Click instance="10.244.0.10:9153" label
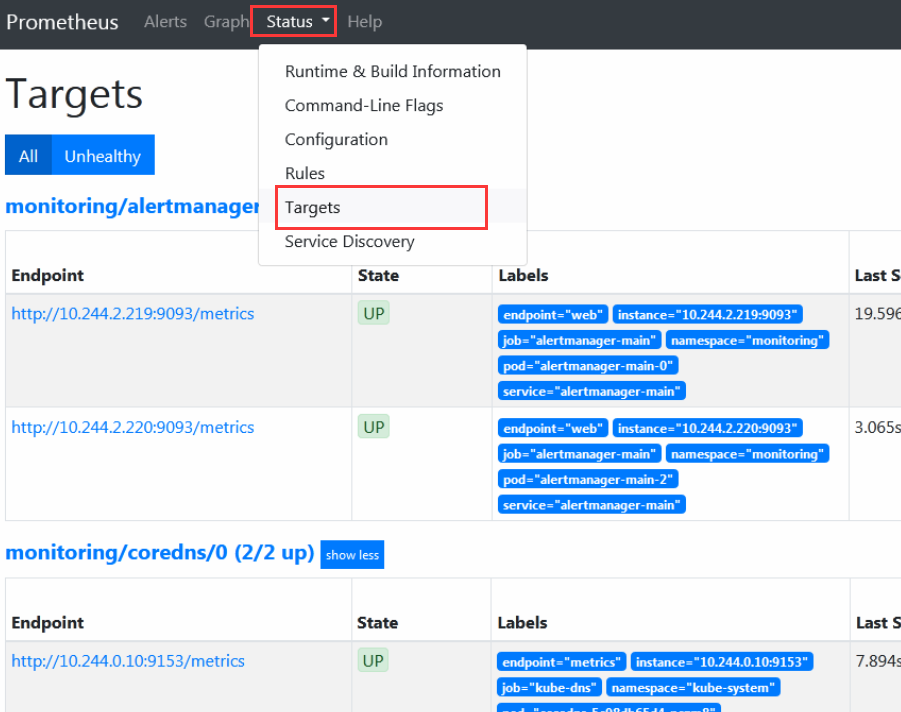Screen dimensions: 901x712 (722, 662)
